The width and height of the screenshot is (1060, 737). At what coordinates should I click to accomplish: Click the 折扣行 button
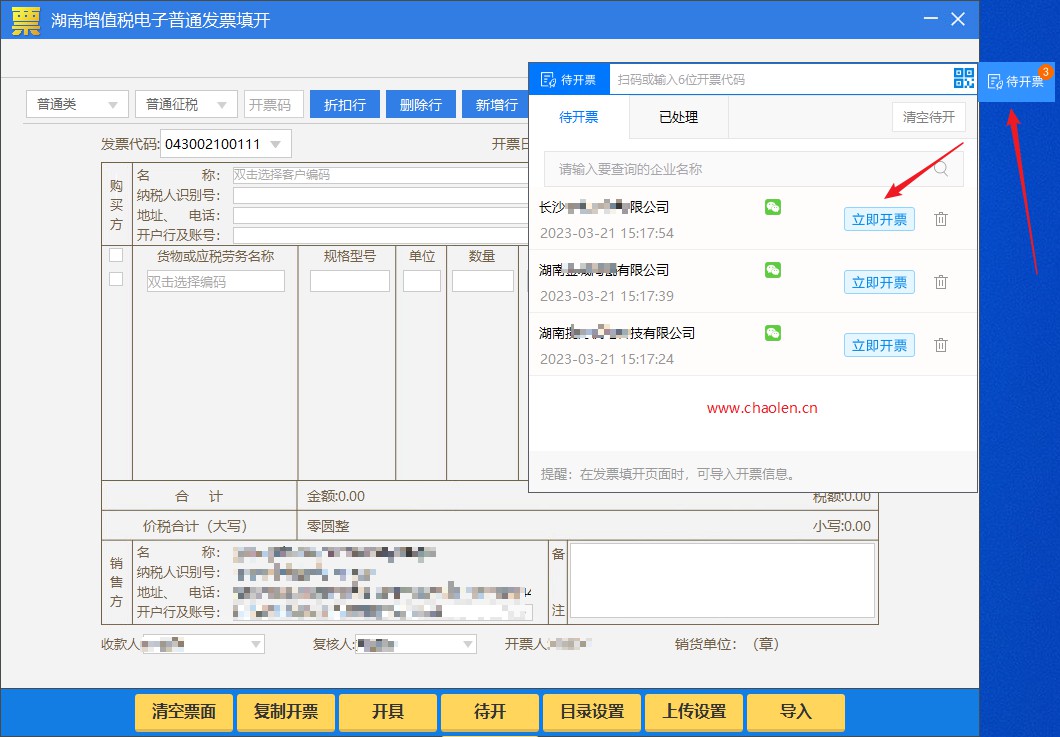coord(345,104)
